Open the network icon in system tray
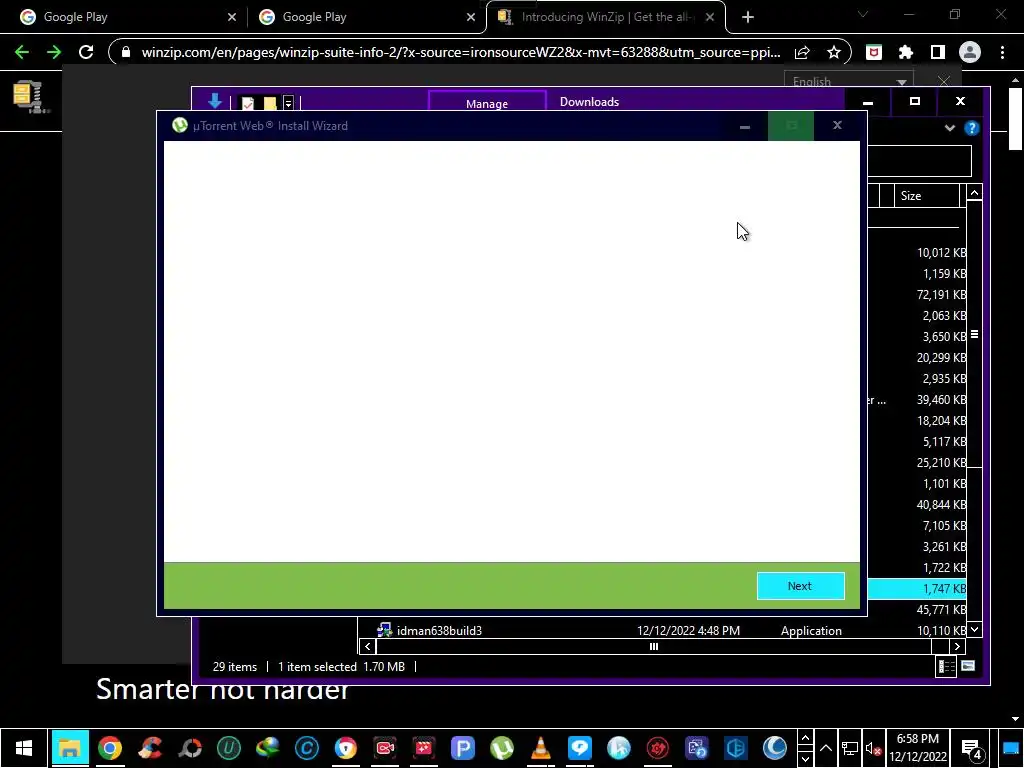1024x768 pixels. 849,749
